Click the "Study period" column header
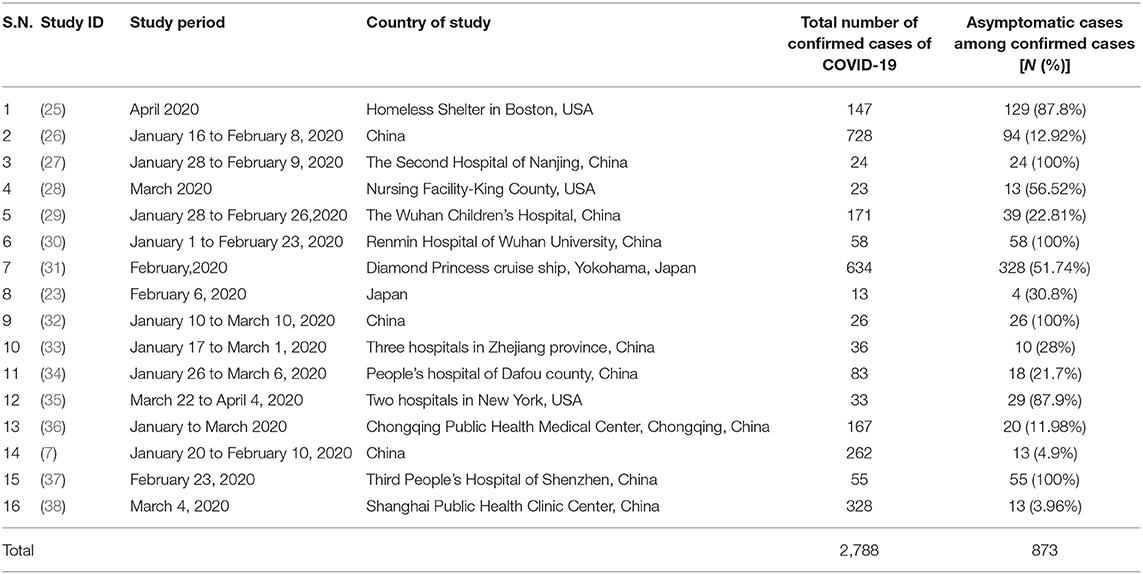 tap(176, 23)
